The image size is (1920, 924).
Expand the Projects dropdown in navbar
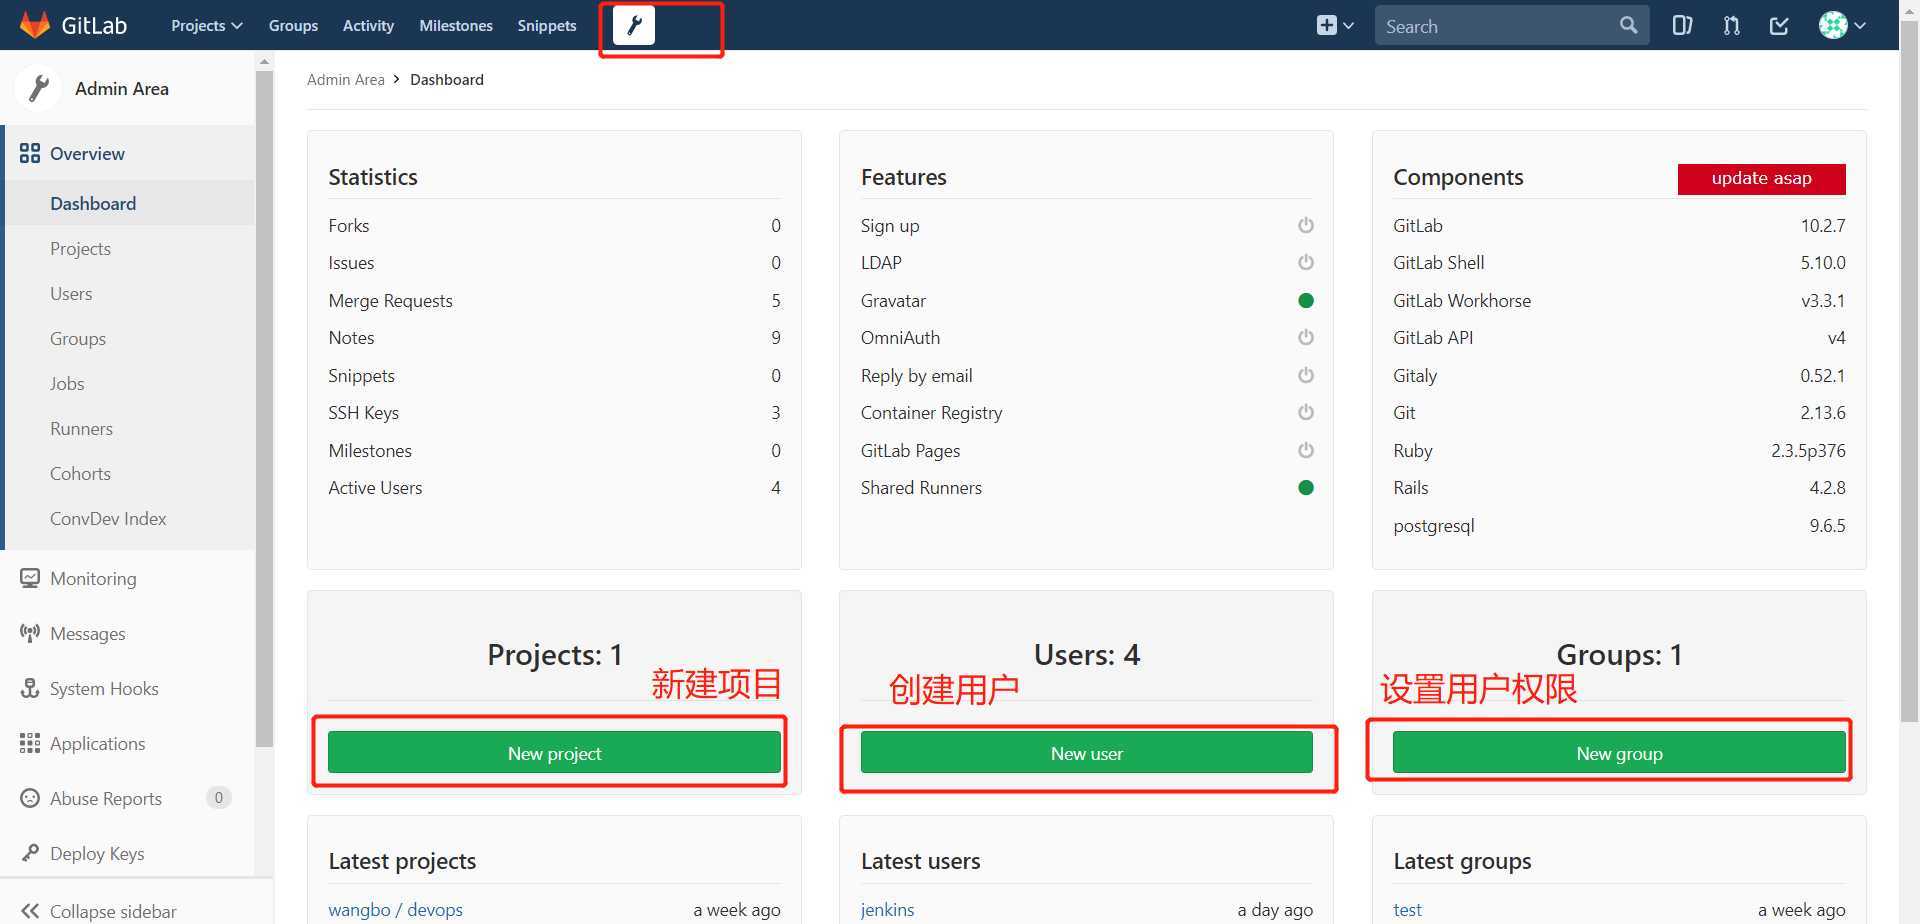pyautogui.click(x=206, y=26)
